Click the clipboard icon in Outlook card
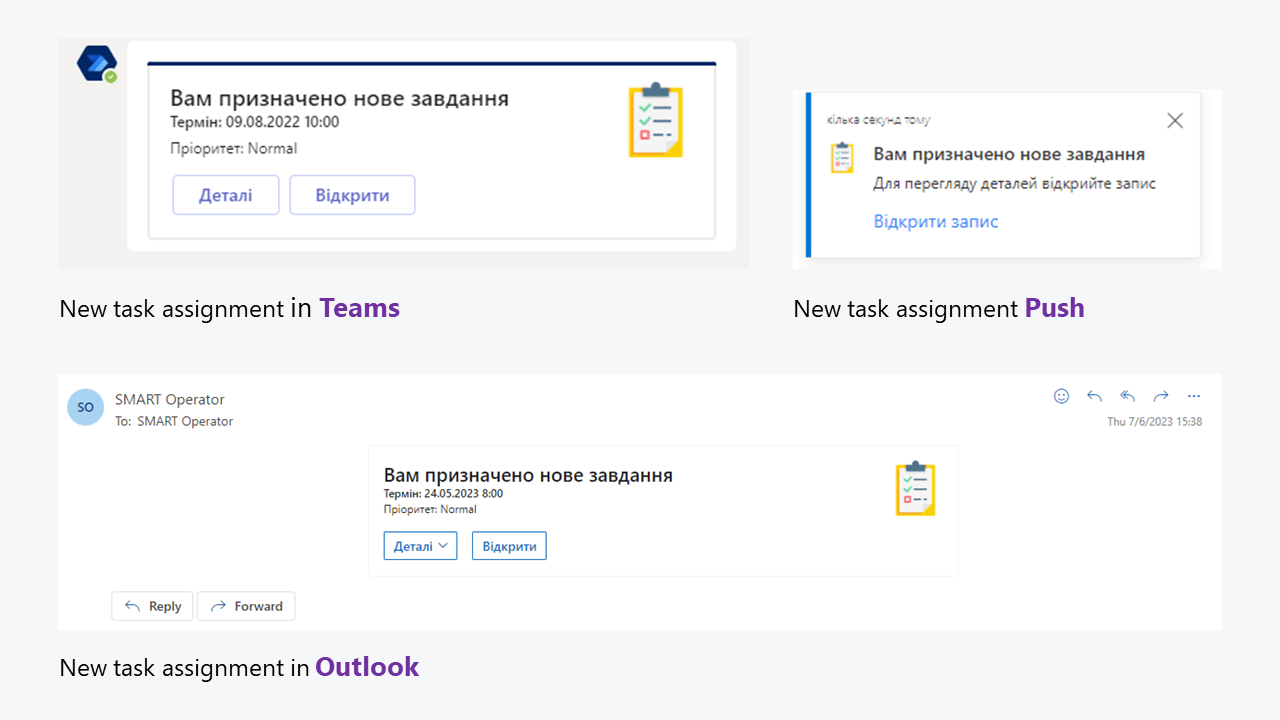 915,489
